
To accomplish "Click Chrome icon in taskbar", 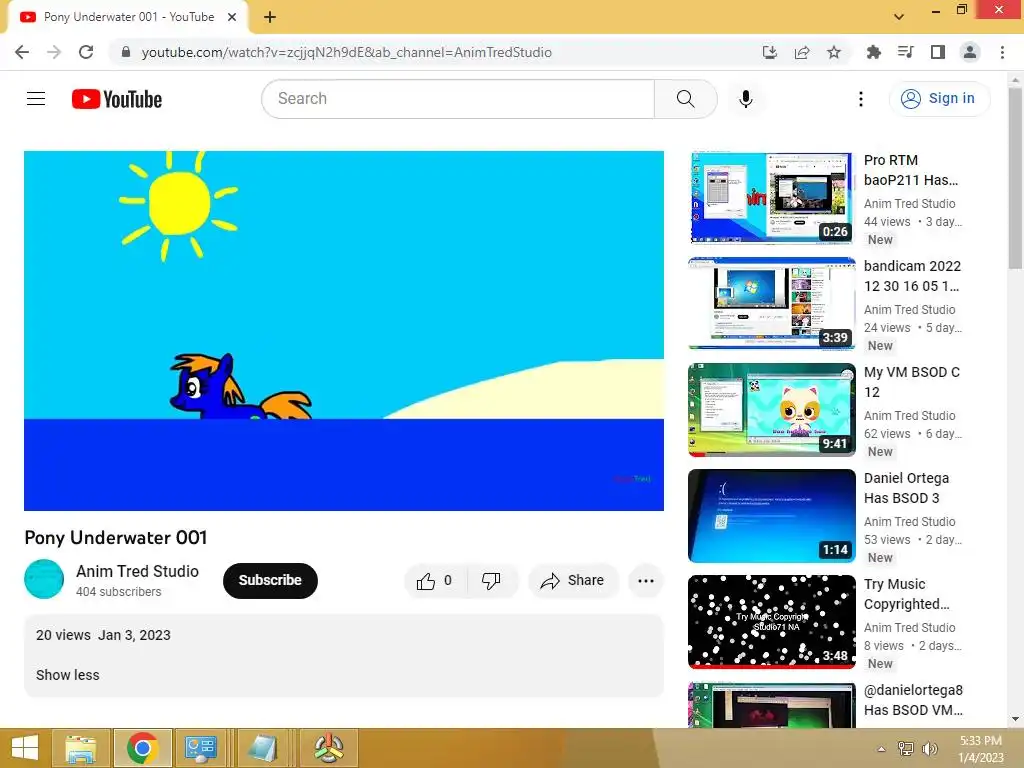I will (142, 748).
